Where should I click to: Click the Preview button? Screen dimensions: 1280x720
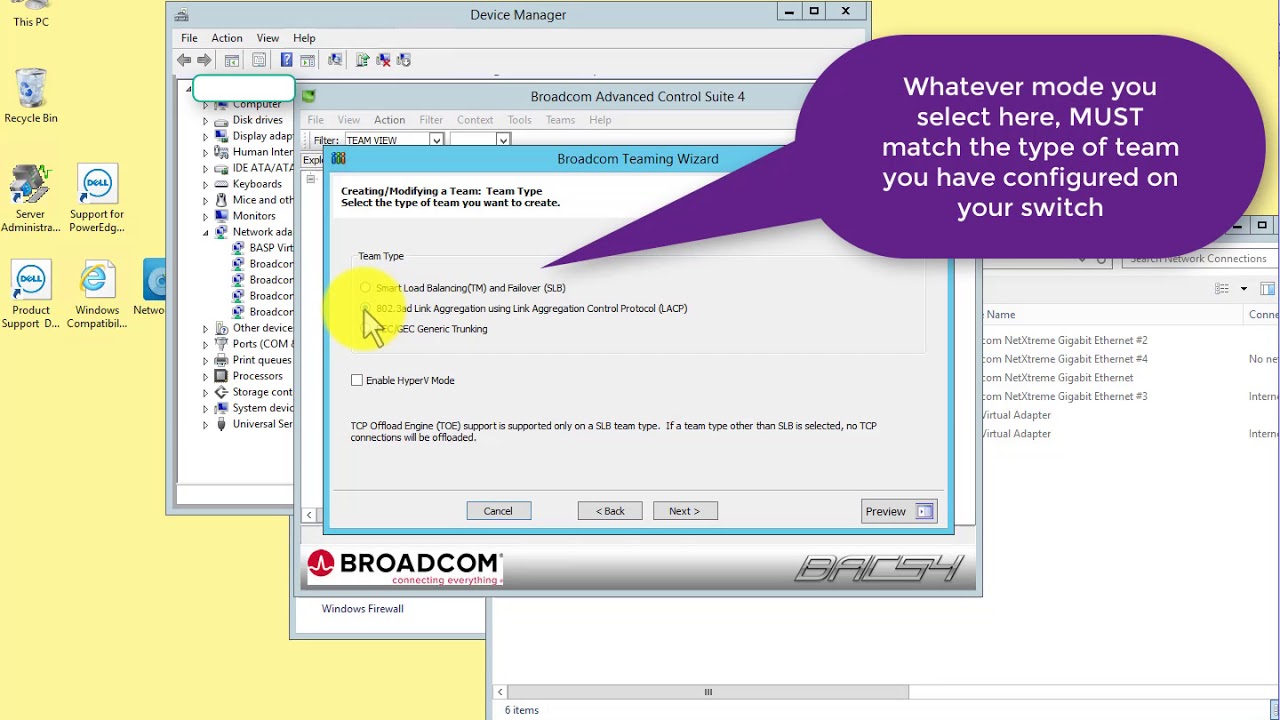(899, 512)
